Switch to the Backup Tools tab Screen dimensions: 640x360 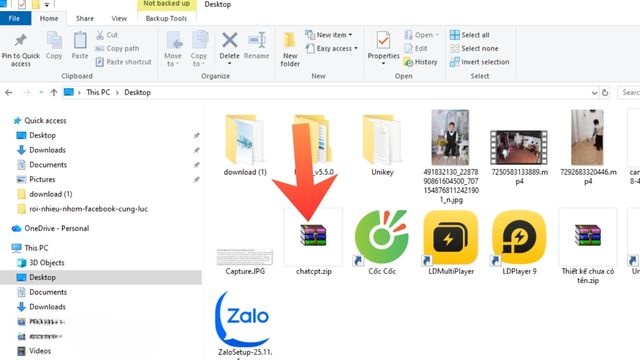[x=166, y=18]
